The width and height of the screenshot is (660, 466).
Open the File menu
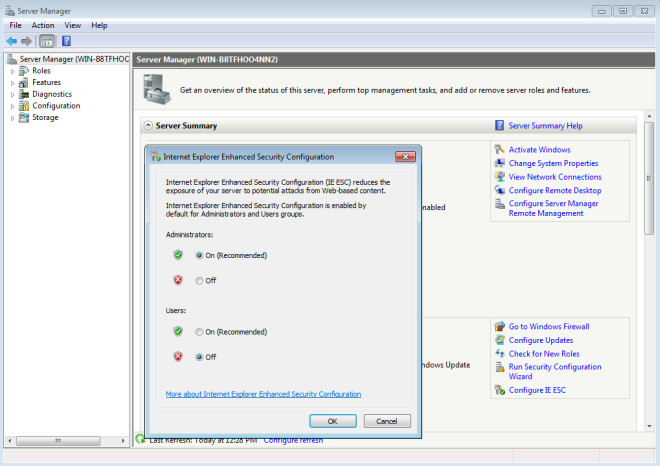coord(15,25)
